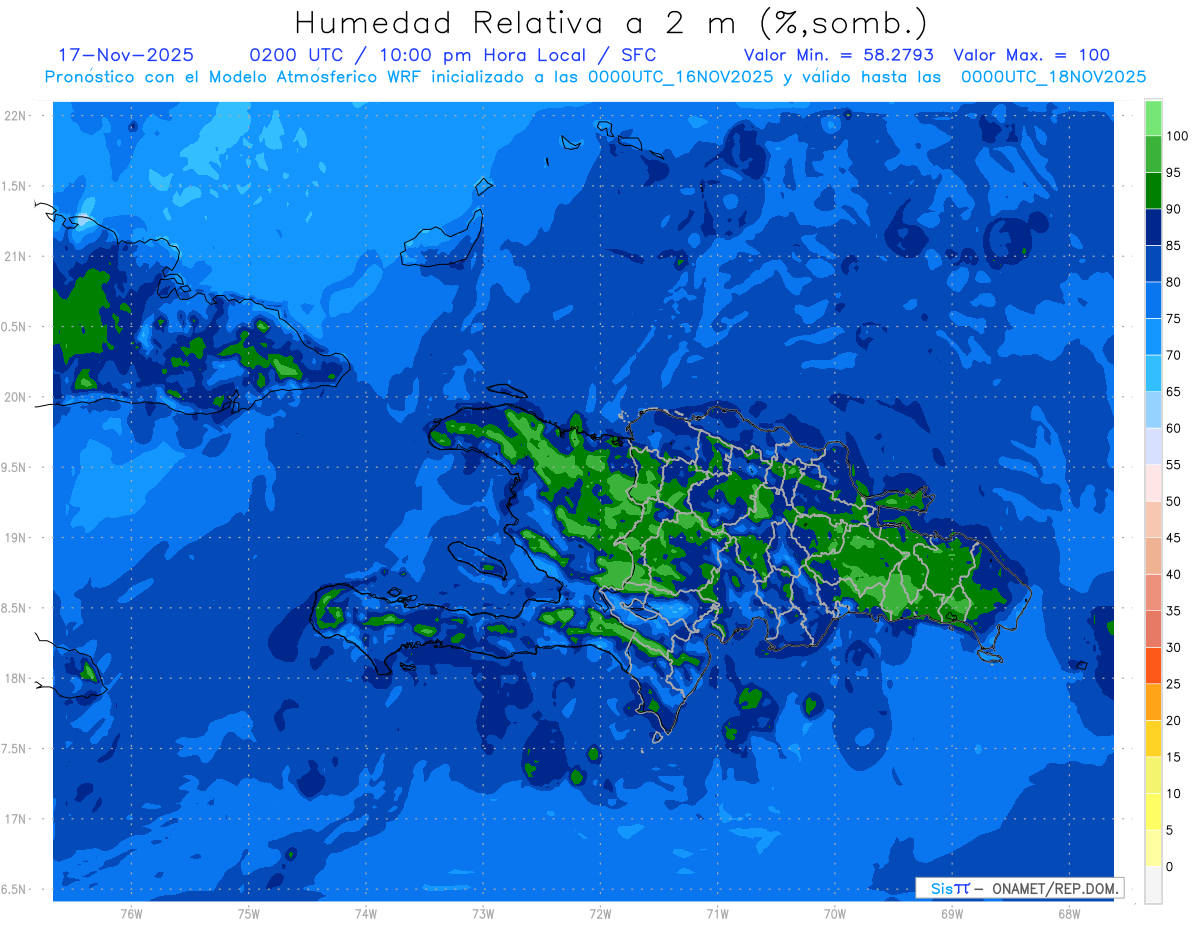Click the navy legend band between 85 and 90

pos(1153,227)
